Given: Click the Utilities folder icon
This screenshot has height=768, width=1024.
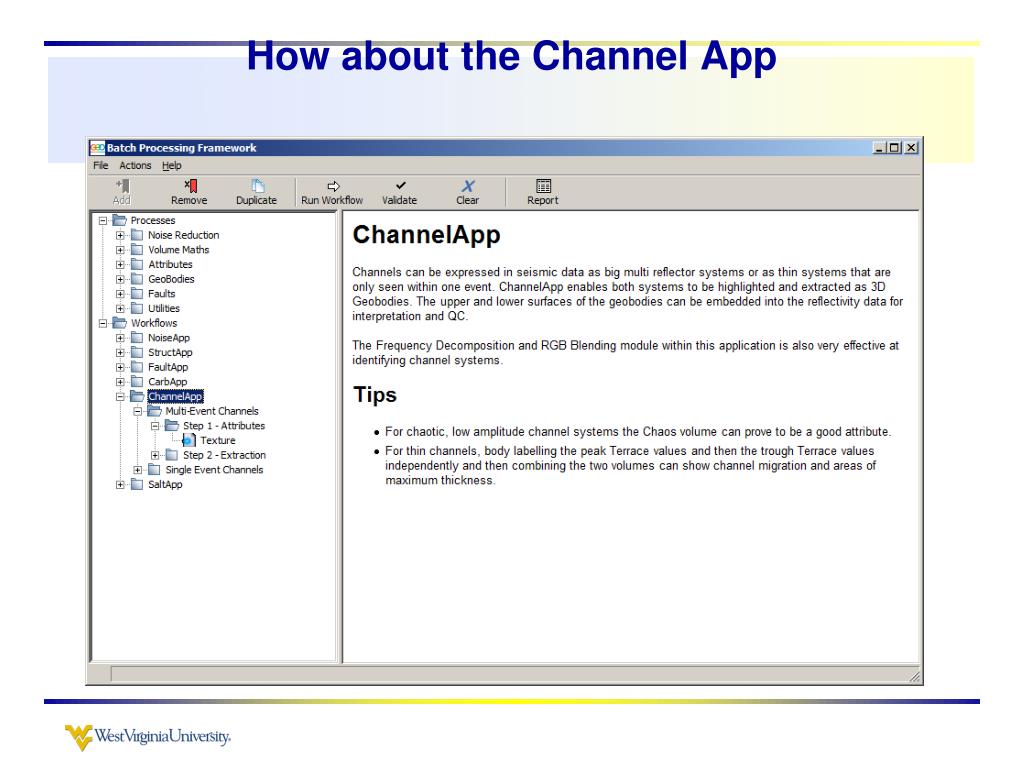Looking at the screenshot, I should coord(136,308).
